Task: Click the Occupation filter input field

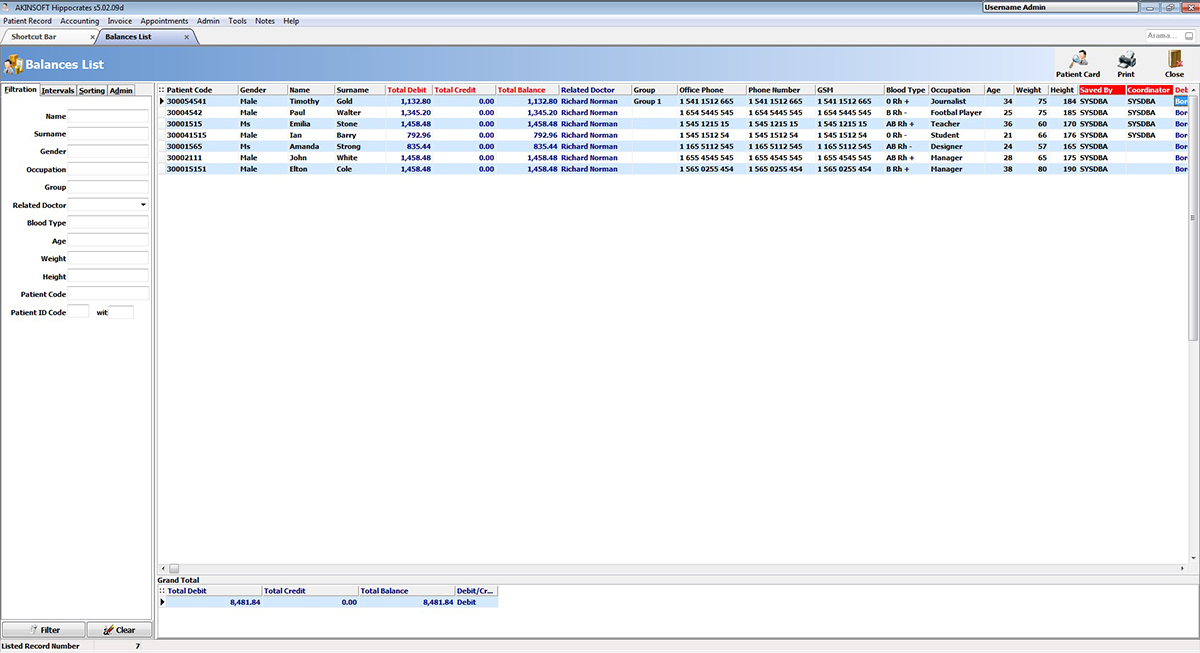Action: click(x=108, y=170)
